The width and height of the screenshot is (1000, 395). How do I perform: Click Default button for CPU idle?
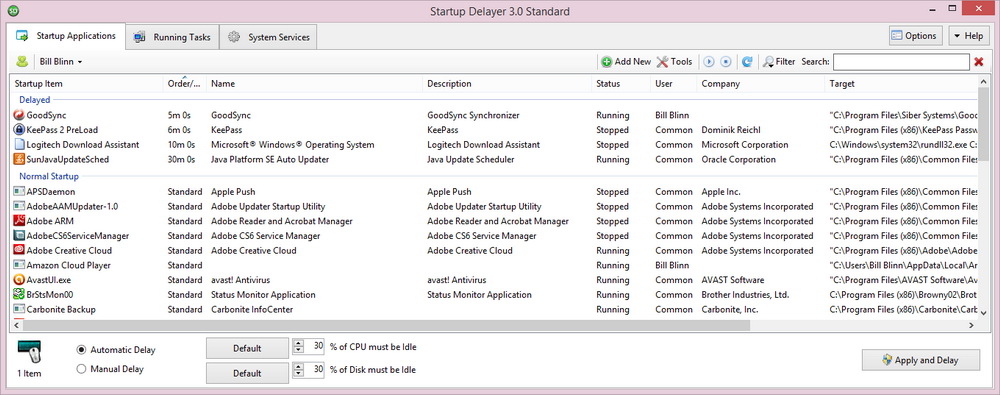[x=247, y=348]
